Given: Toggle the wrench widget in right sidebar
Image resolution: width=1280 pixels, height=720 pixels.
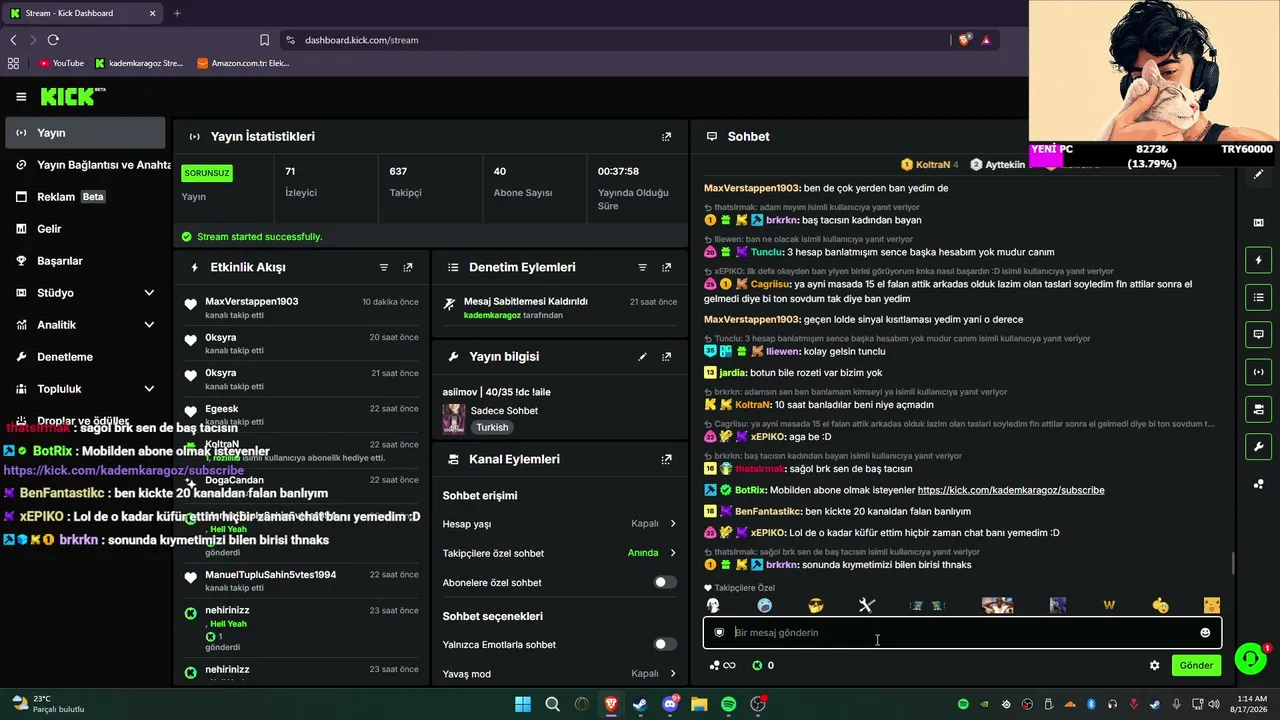Looking at the screenshot, I should [1258, 446].
